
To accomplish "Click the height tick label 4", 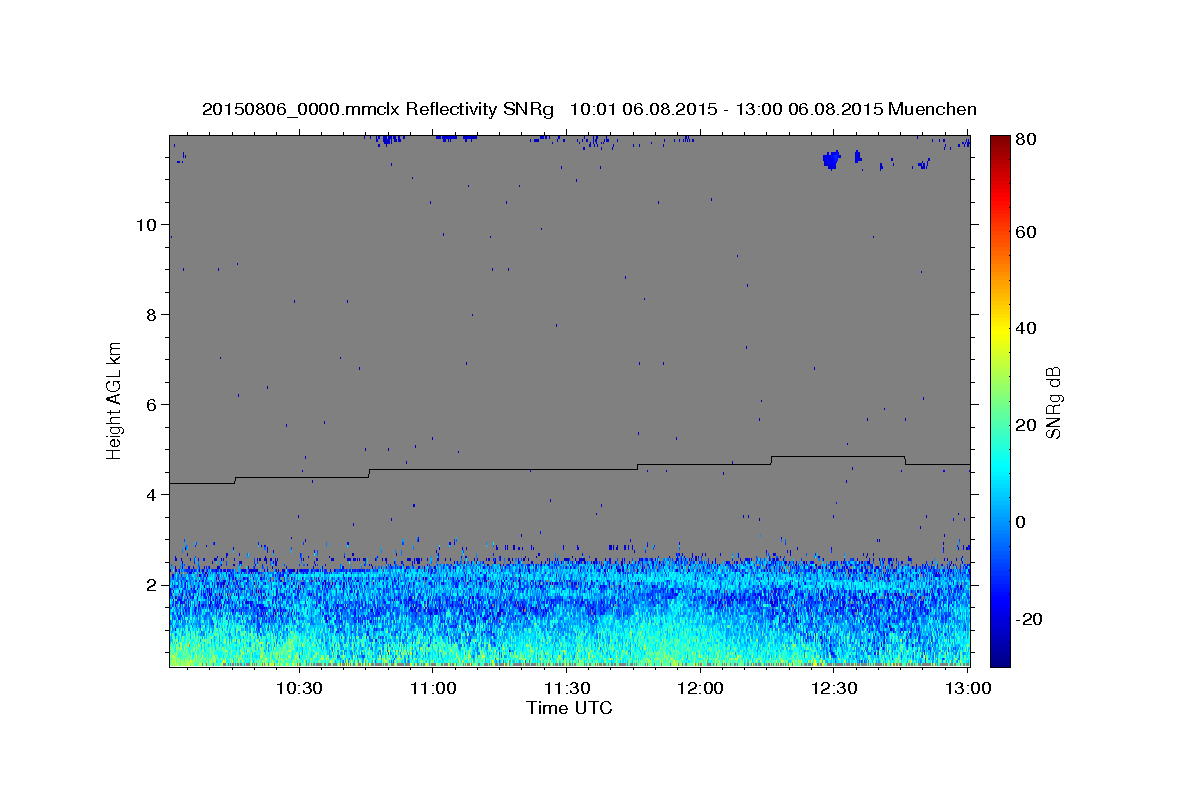I will (154, 494).
